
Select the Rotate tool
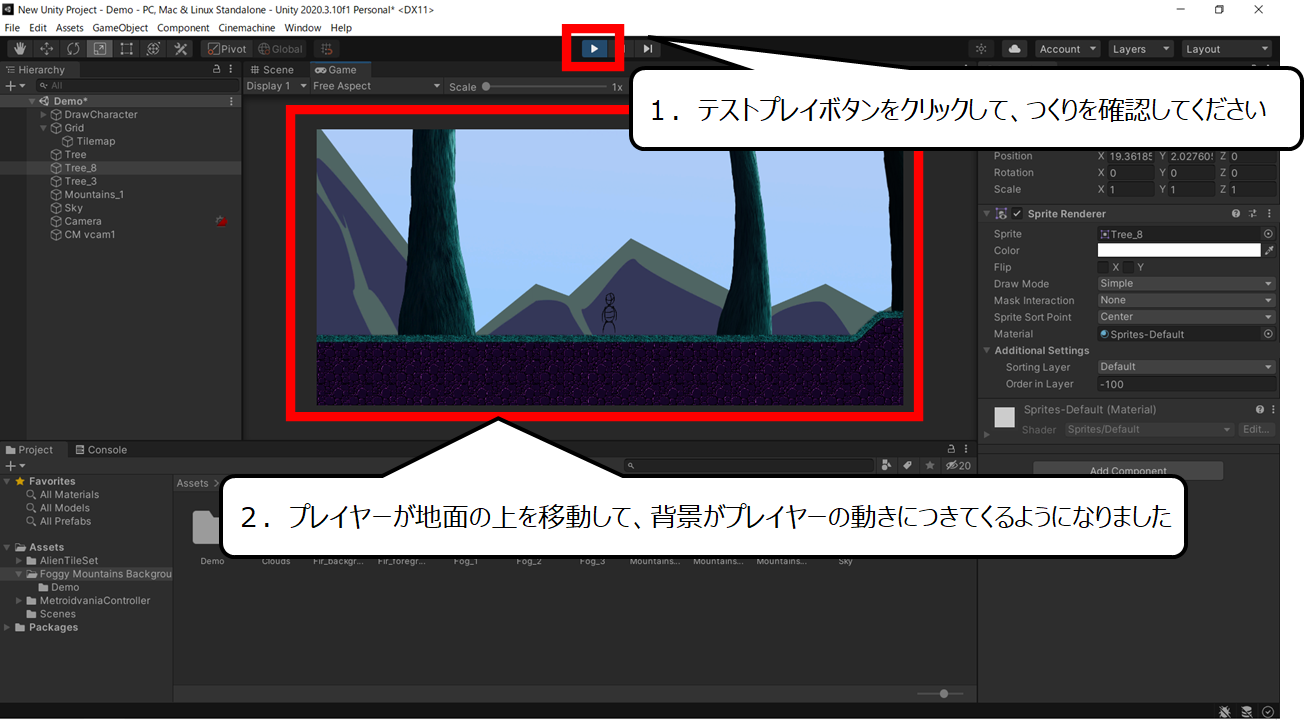click(73, 48)
